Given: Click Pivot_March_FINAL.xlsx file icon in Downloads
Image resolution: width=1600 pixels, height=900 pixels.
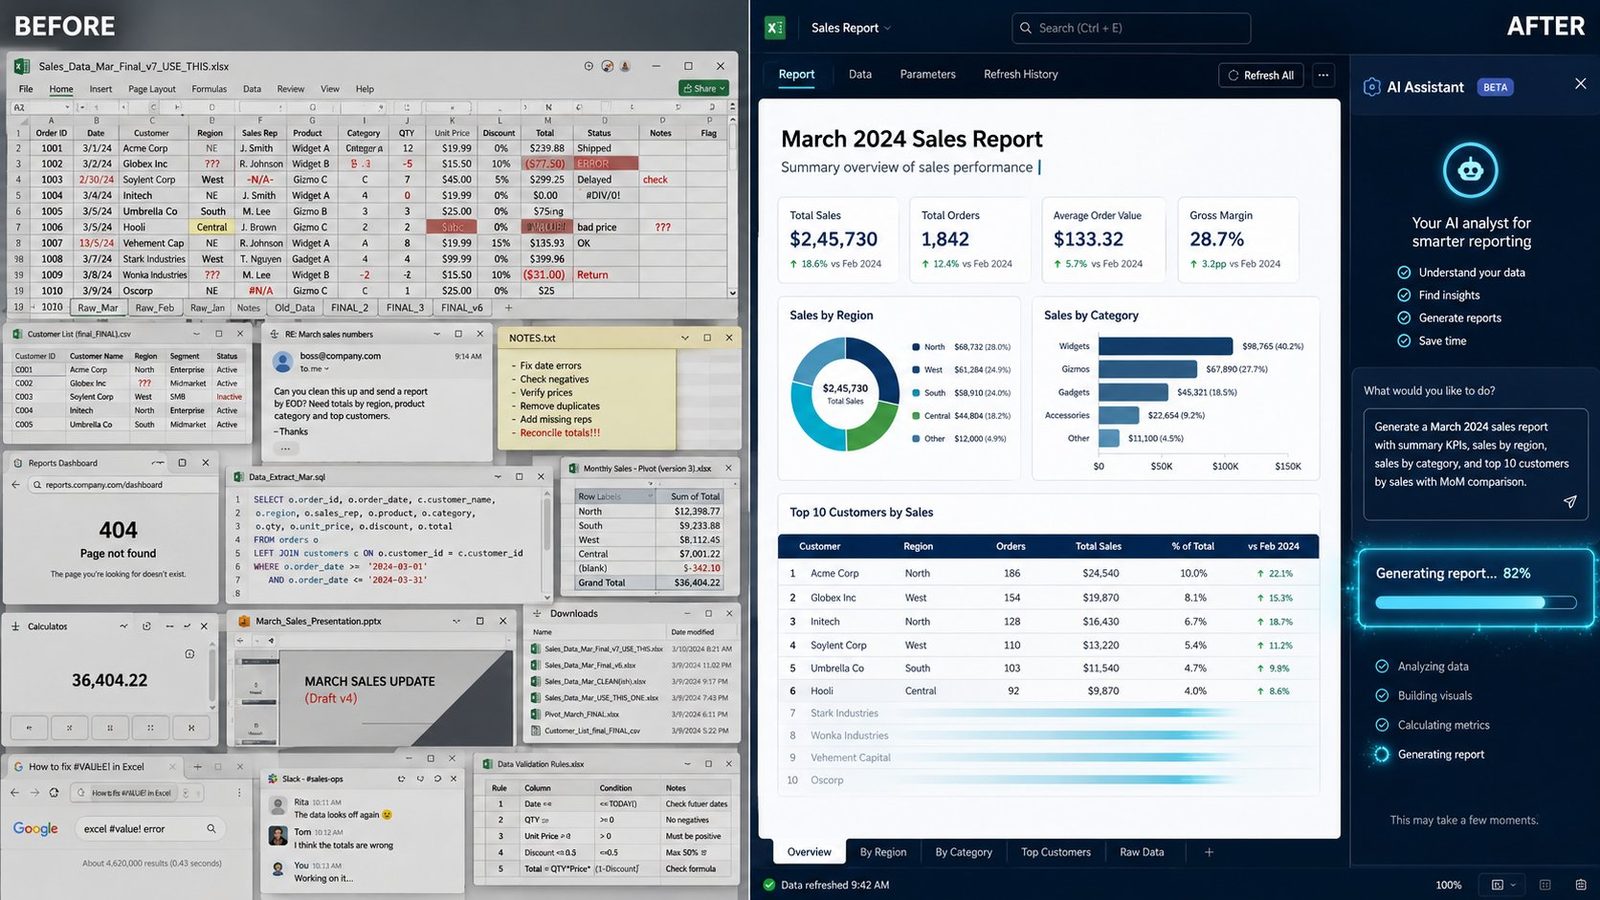Looking at the screenshot, I should [536, 714].
